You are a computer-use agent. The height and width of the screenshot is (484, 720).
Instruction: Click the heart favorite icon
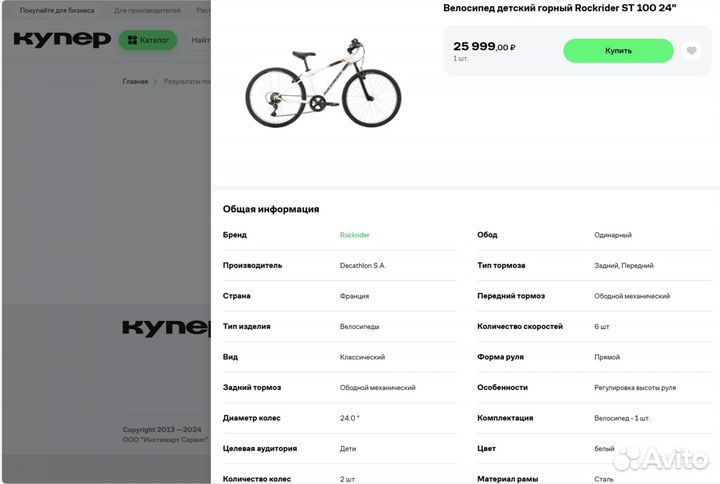[x=692, y=51]
